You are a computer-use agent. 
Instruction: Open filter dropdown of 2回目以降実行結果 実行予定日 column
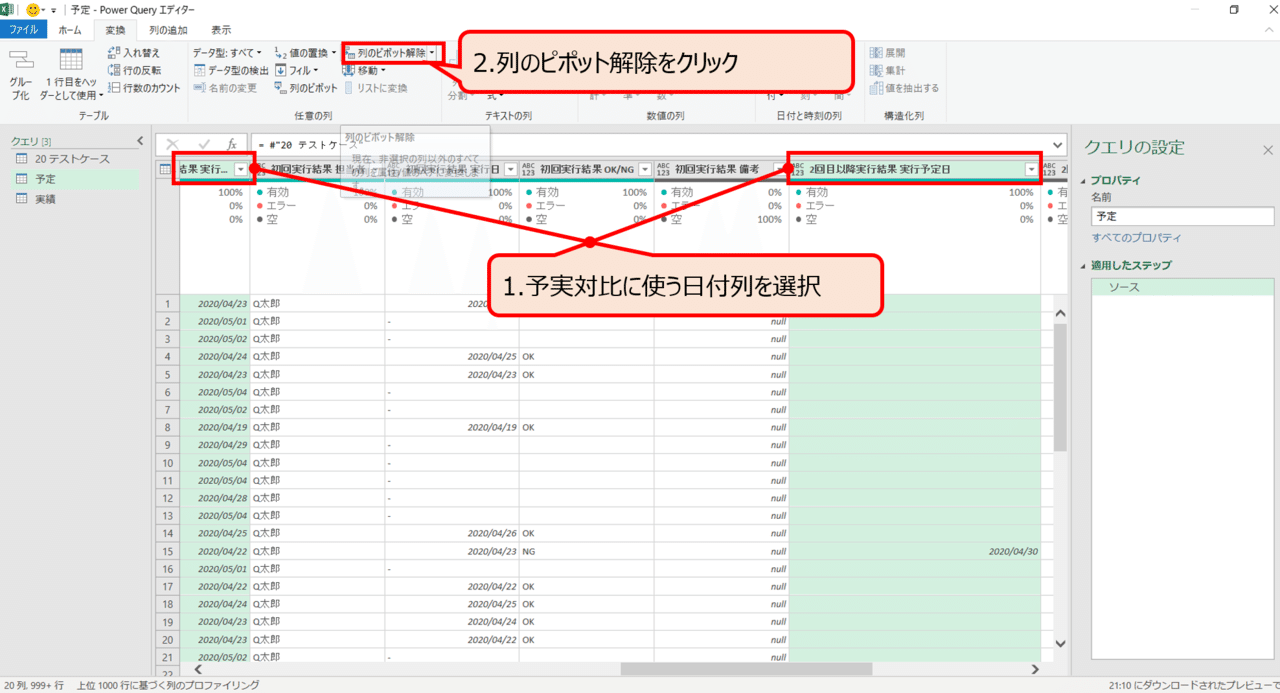pyautogui.click(x=1031, y=170)
